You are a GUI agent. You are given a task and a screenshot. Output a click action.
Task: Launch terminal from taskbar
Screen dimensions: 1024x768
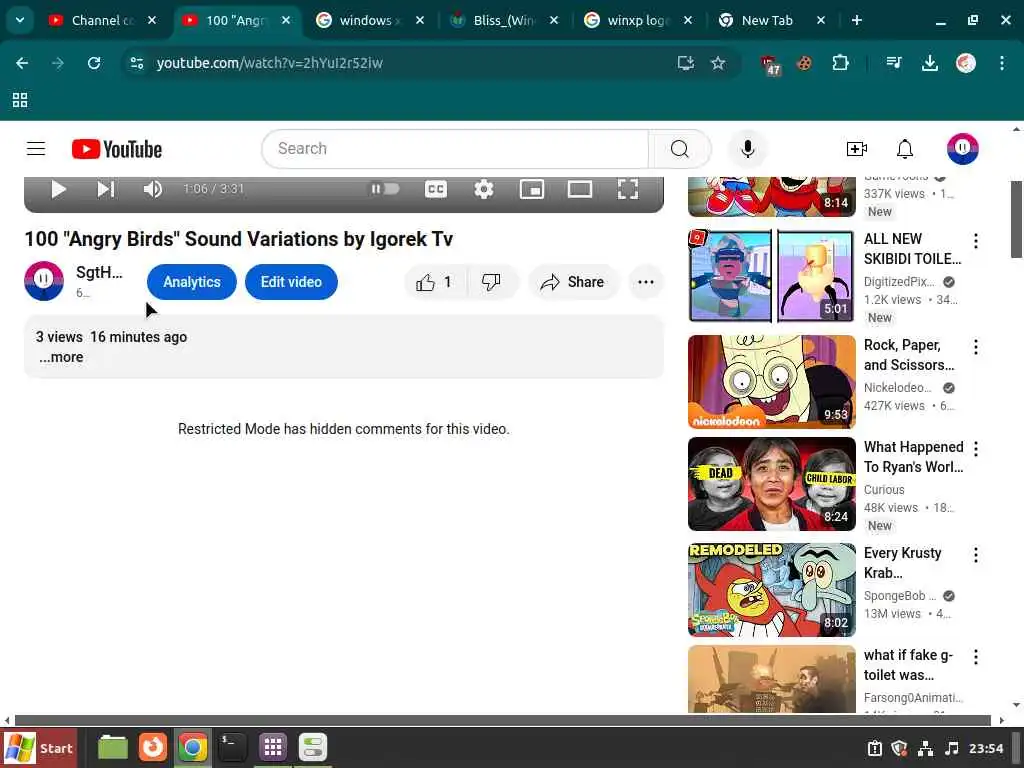point(231,748)
